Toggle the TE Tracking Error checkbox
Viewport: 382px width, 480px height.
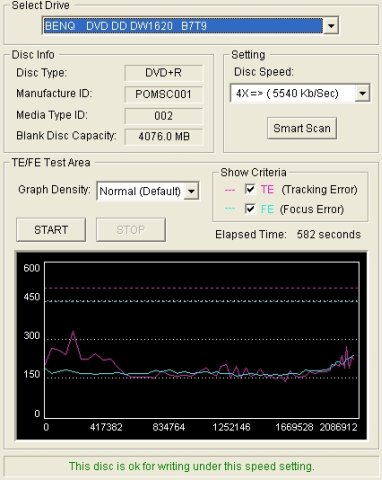tap(250, 189)
